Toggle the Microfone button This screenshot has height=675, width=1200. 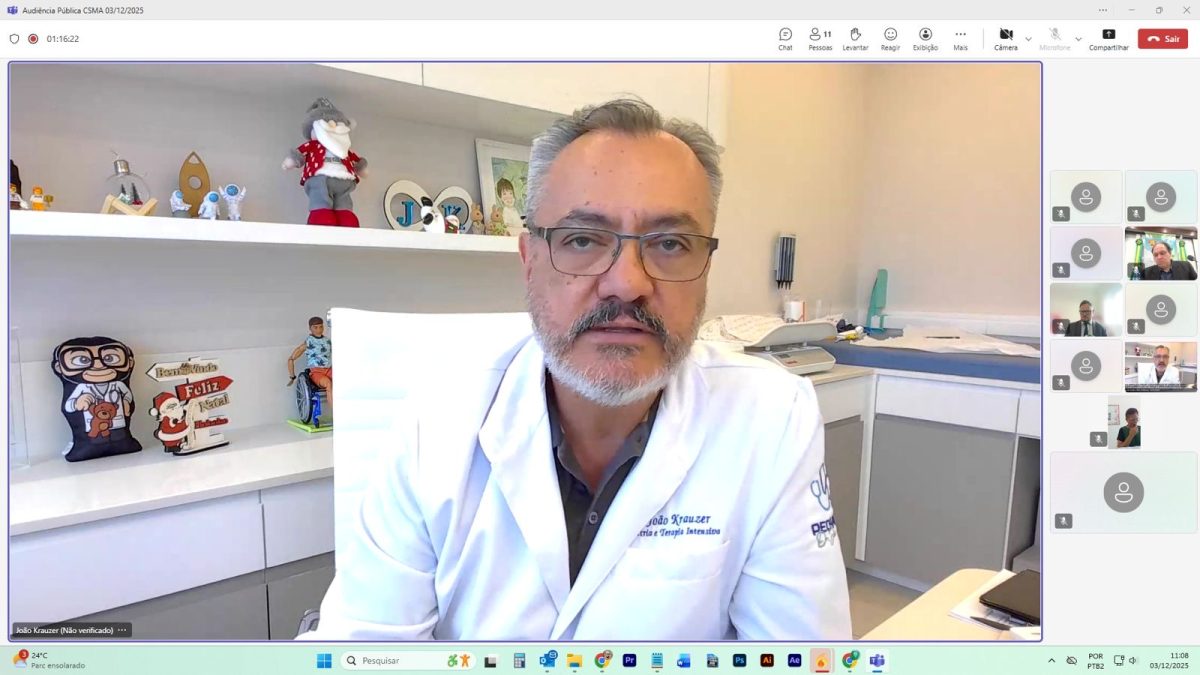click(x=1054, y=38)
